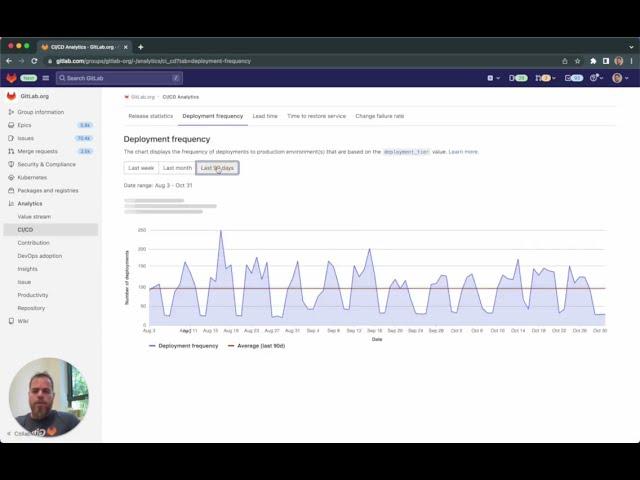Open Issue analytics

(24, 282)
